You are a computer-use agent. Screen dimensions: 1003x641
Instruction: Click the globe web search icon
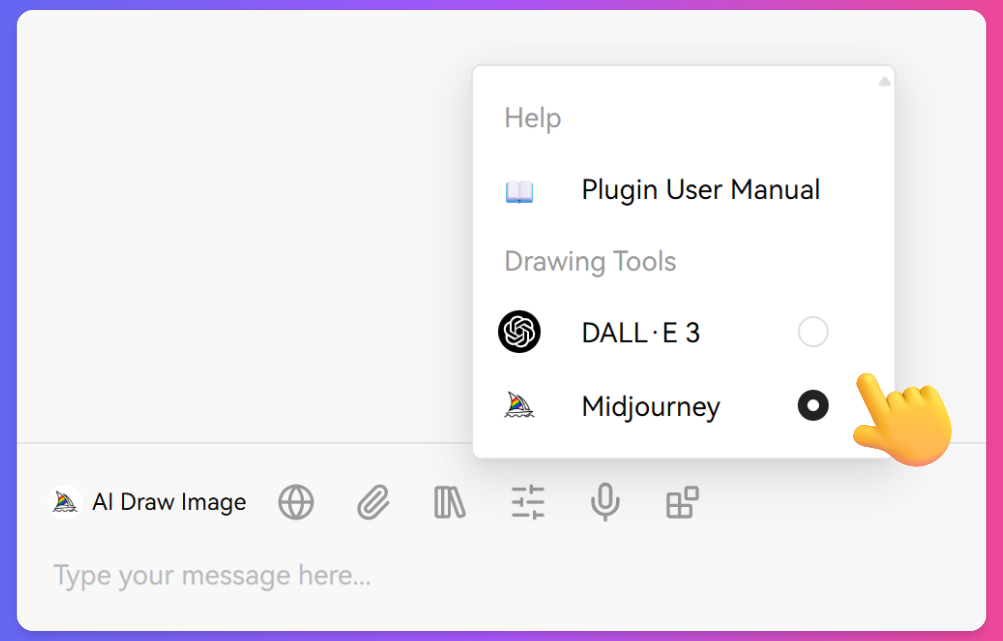296,502
